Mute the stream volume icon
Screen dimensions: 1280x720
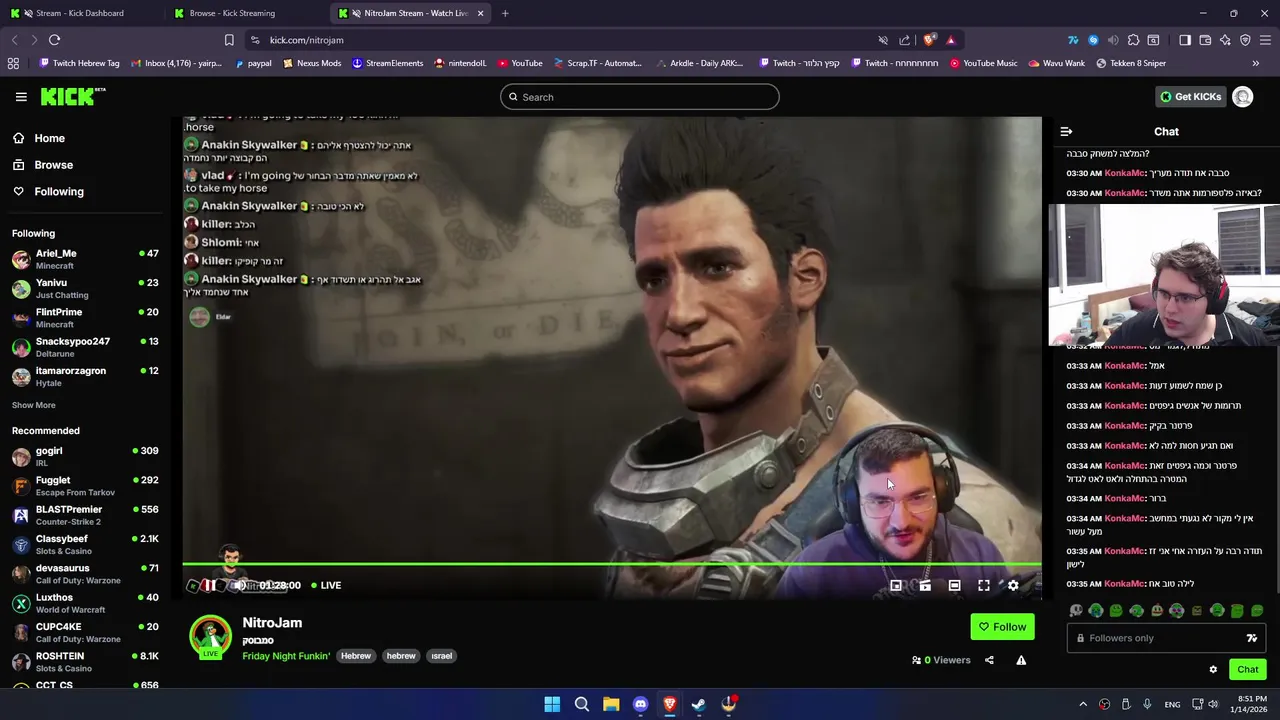[x=238, y=585]
